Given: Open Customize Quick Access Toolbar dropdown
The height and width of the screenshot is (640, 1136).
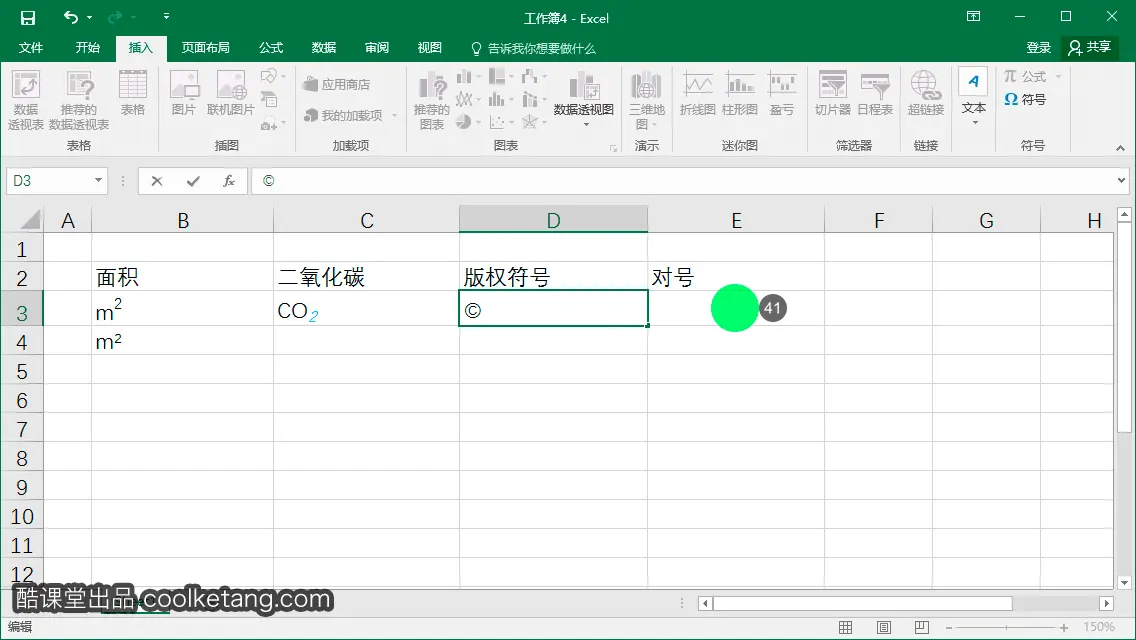Looking at the screenshot, I should 166,16.
